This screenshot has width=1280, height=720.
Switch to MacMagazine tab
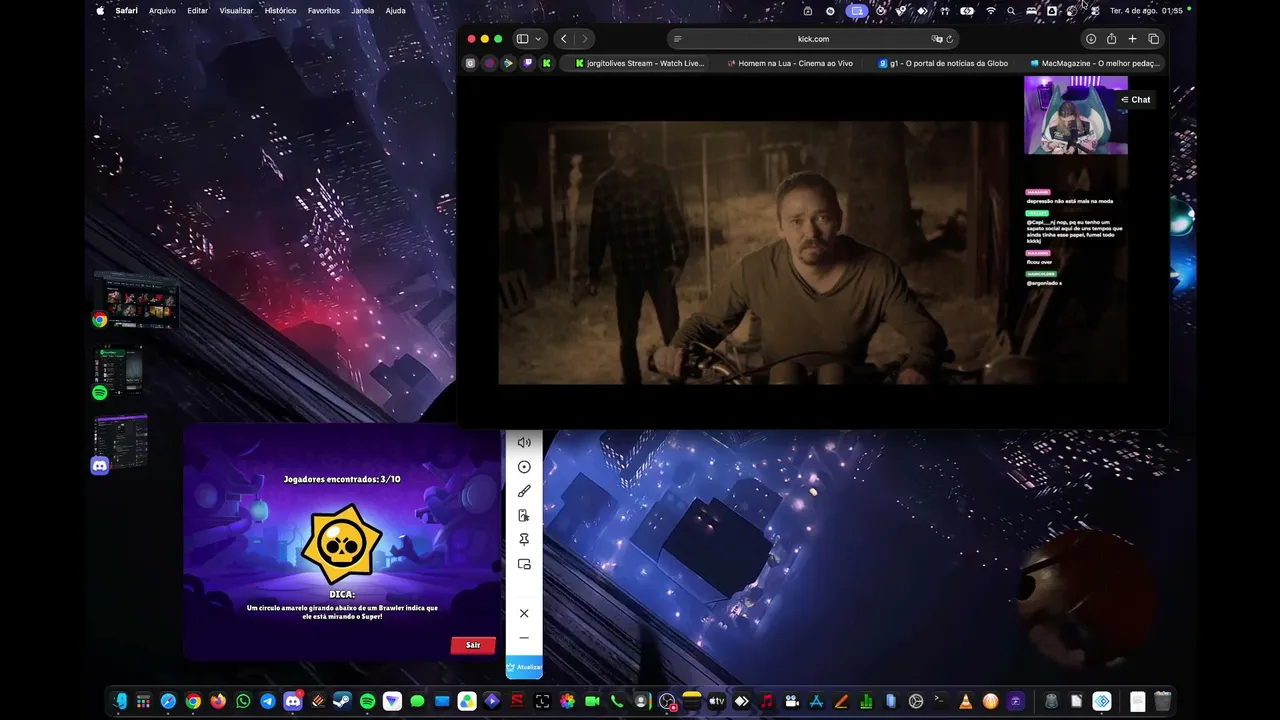point(1094,63)
